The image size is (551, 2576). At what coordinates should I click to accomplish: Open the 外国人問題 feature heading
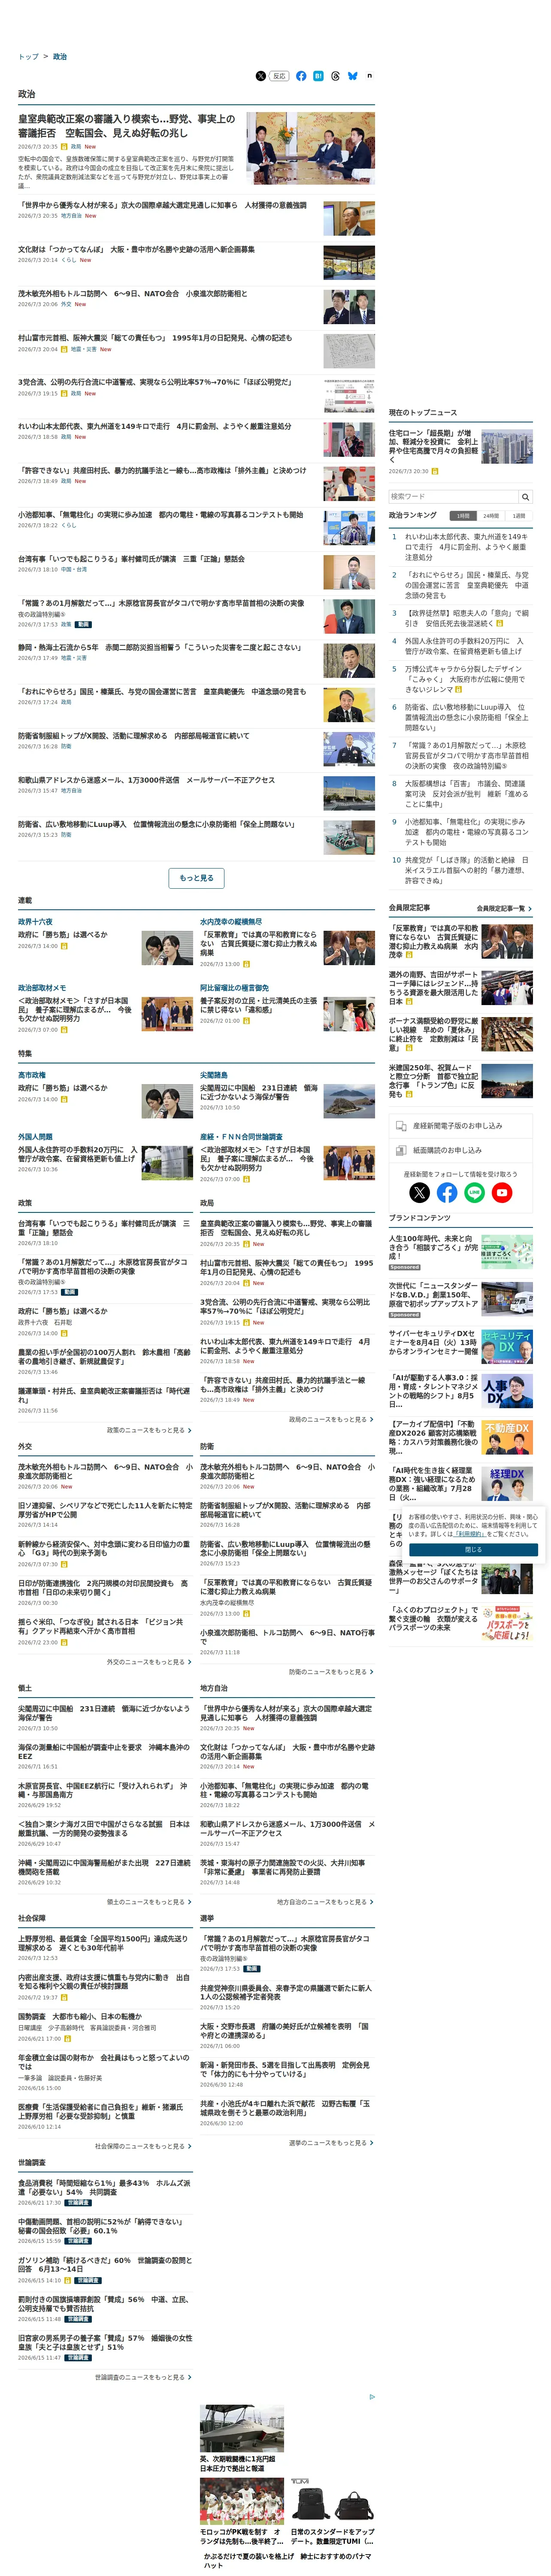tap(35, 1137)
